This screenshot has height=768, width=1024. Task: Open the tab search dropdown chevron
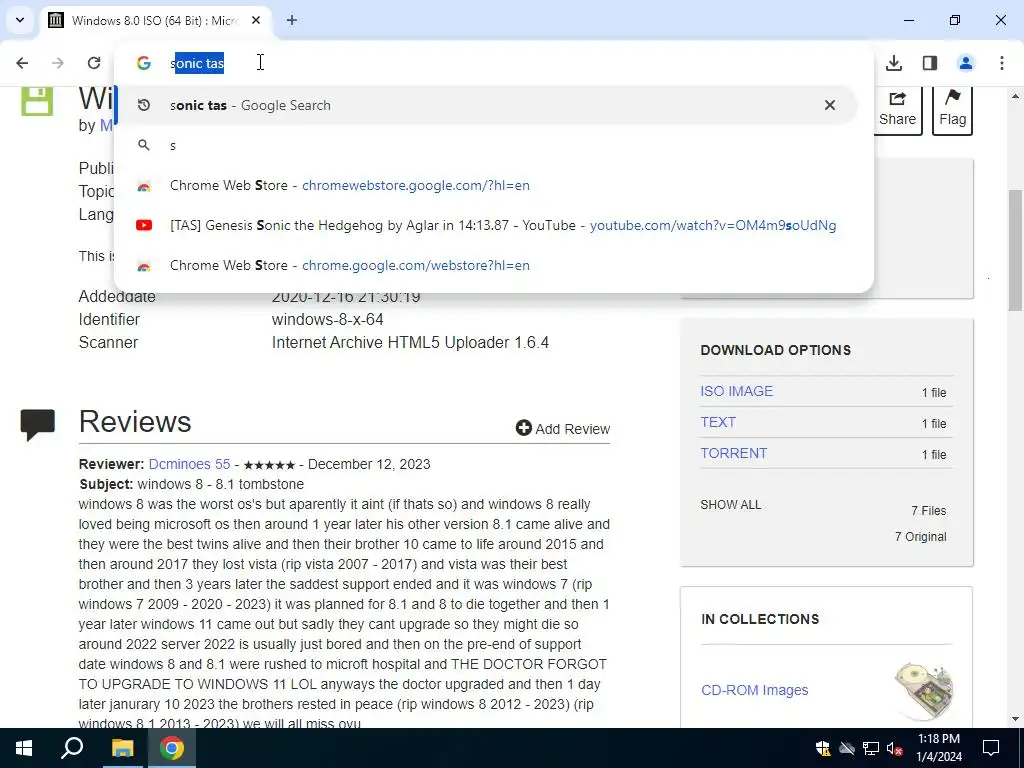pos(20,20)
